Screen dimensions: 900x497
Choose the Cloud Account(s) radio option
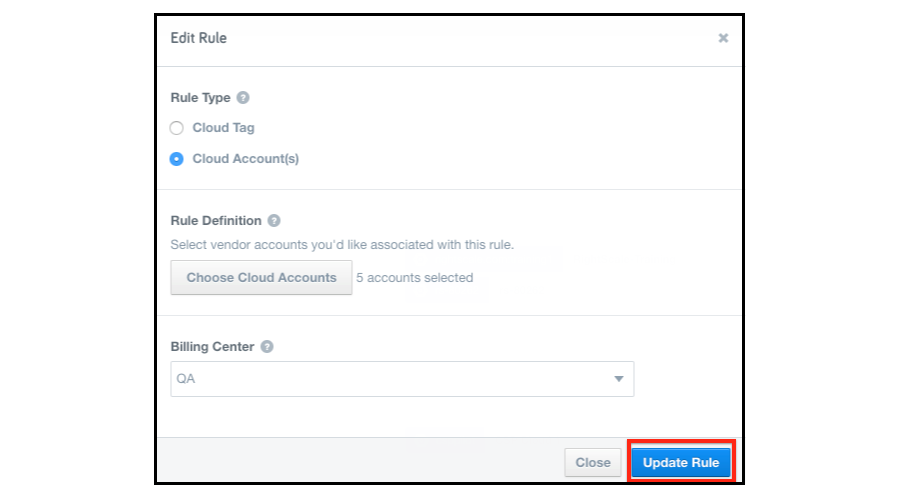[177, 159]
